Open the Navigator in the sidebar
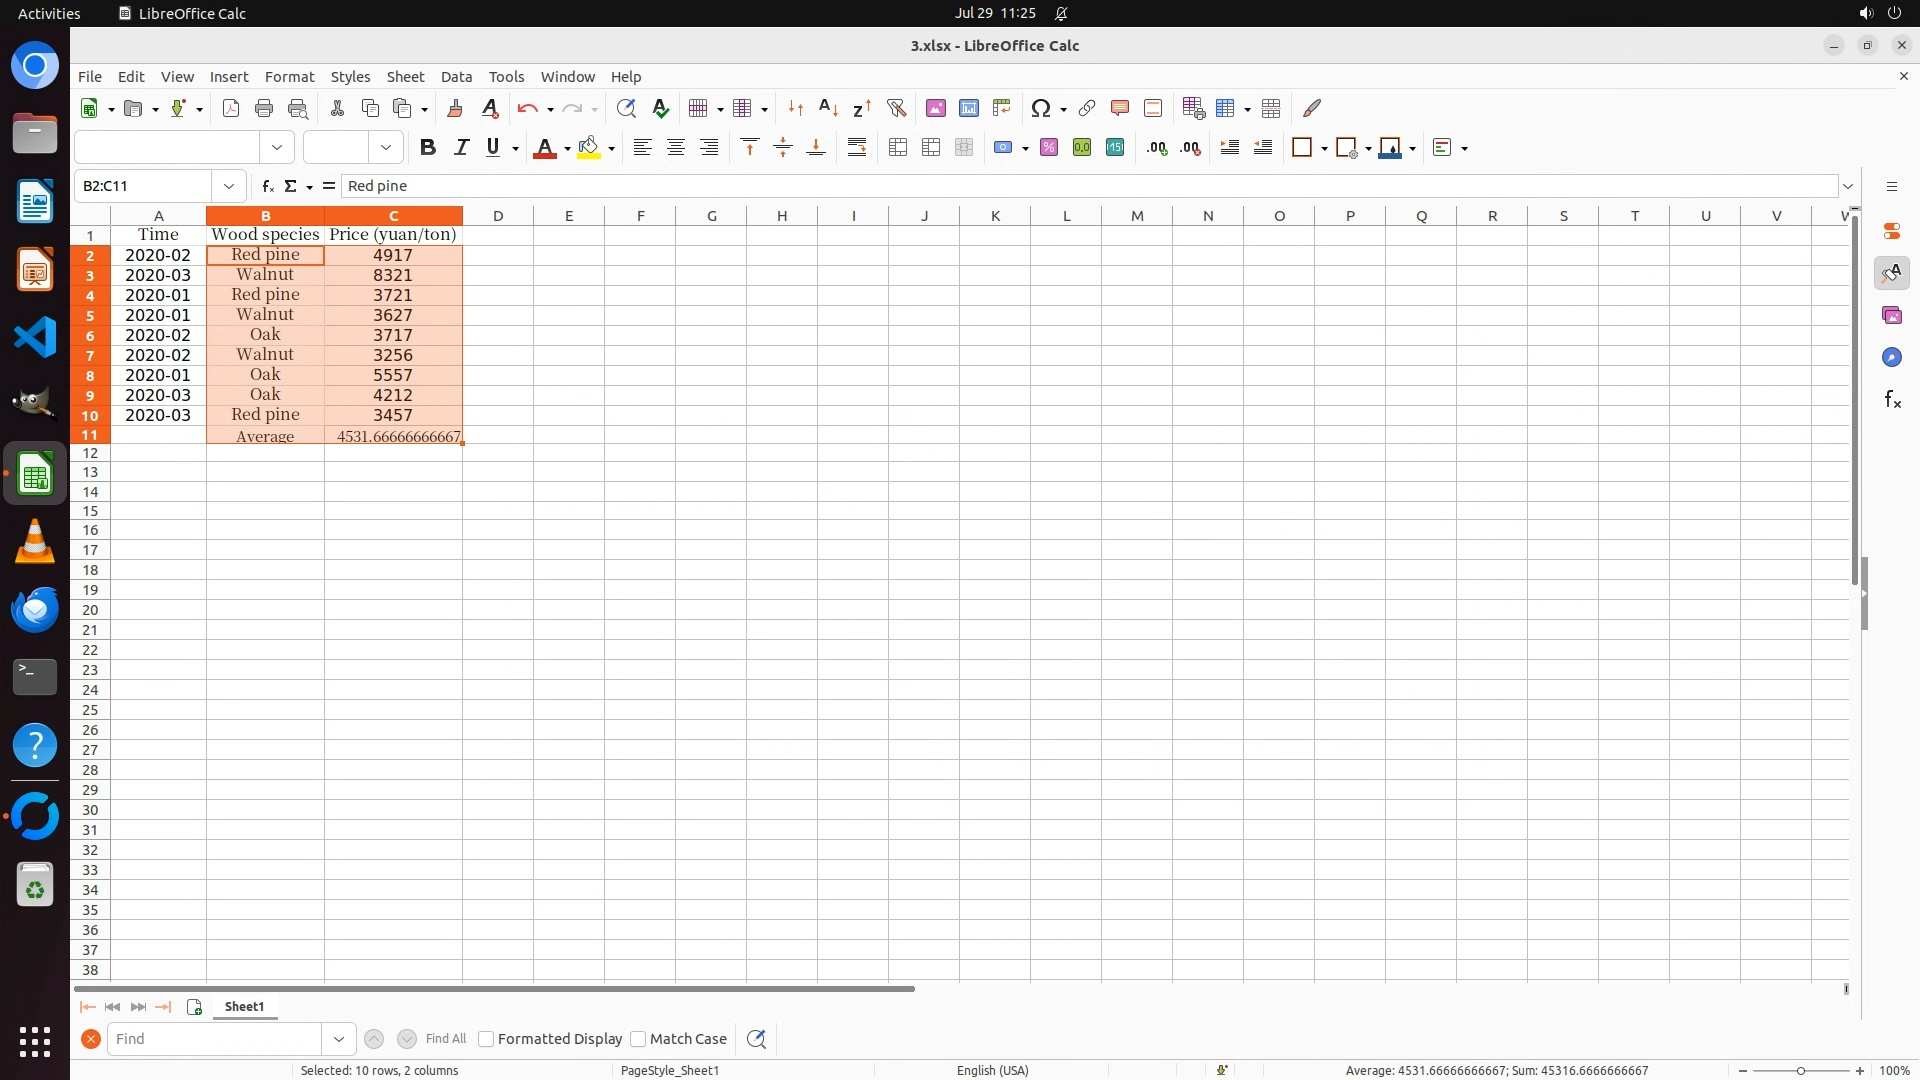1920x1080 pixels. (x=1891, y=357)
